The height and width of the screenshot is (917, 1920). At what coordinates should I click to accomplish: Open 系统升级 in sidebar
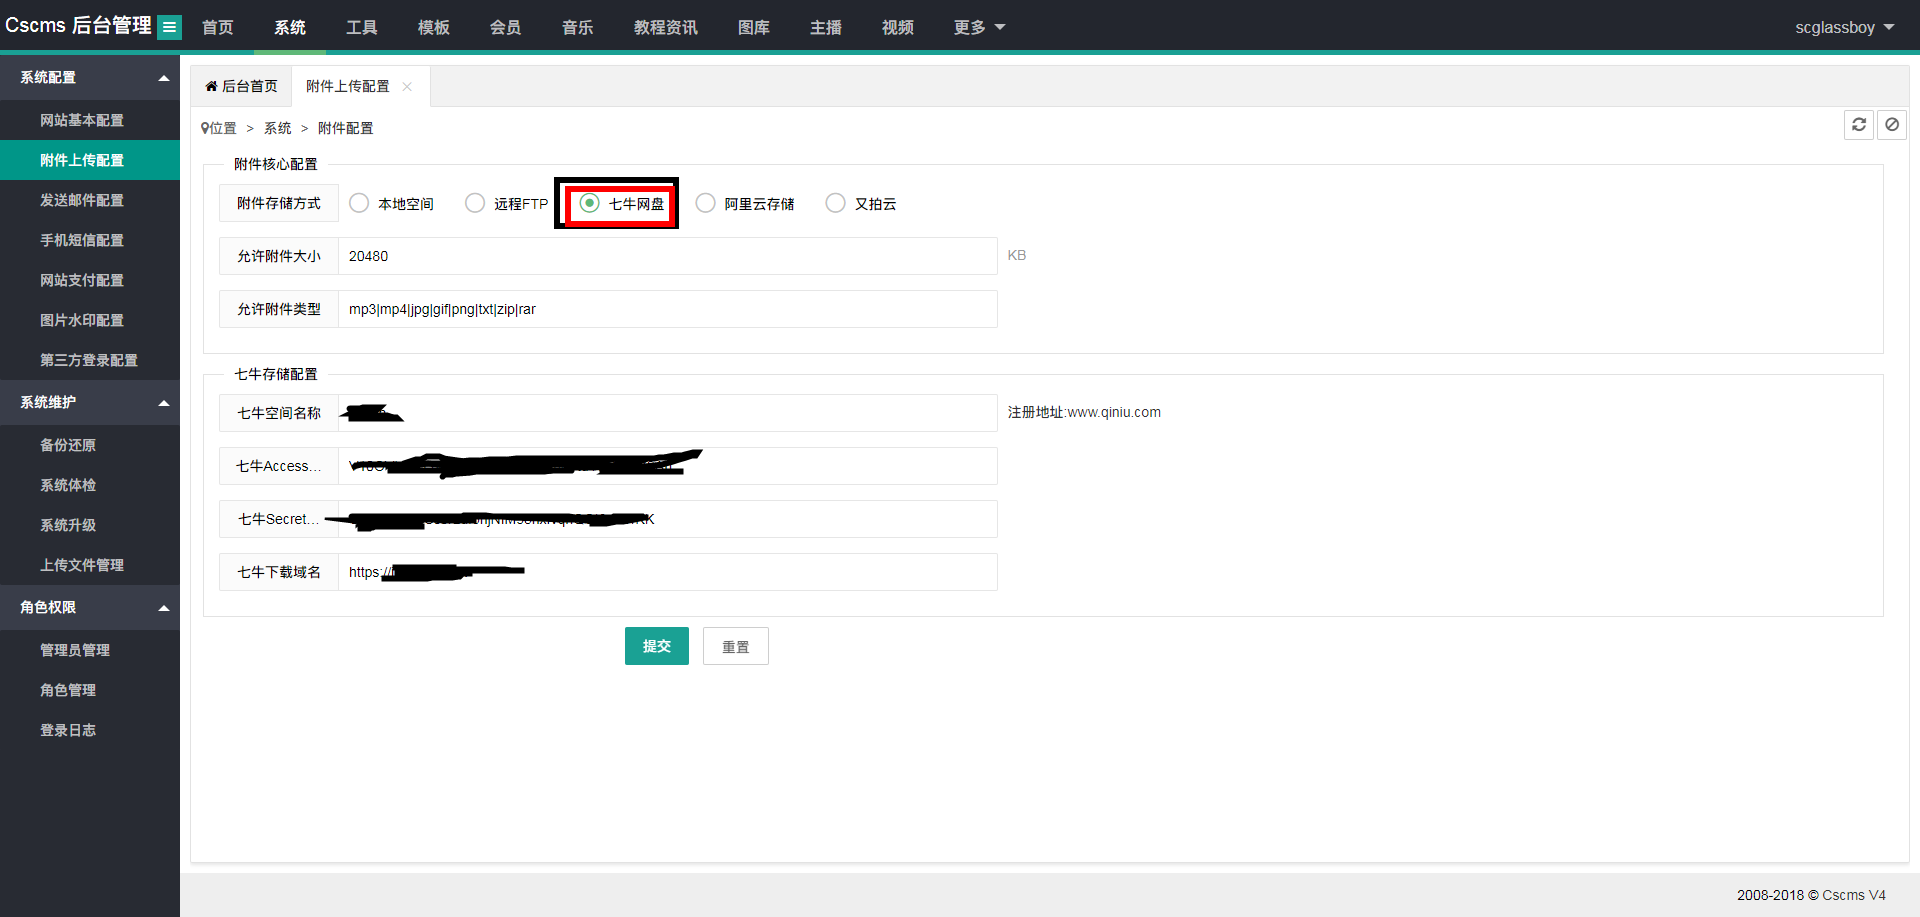tap(90, 525)
